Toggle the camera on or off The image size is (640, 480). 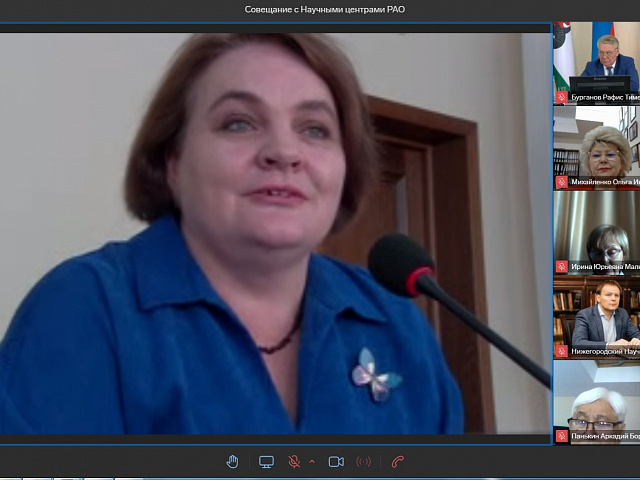tap(336, 461)
